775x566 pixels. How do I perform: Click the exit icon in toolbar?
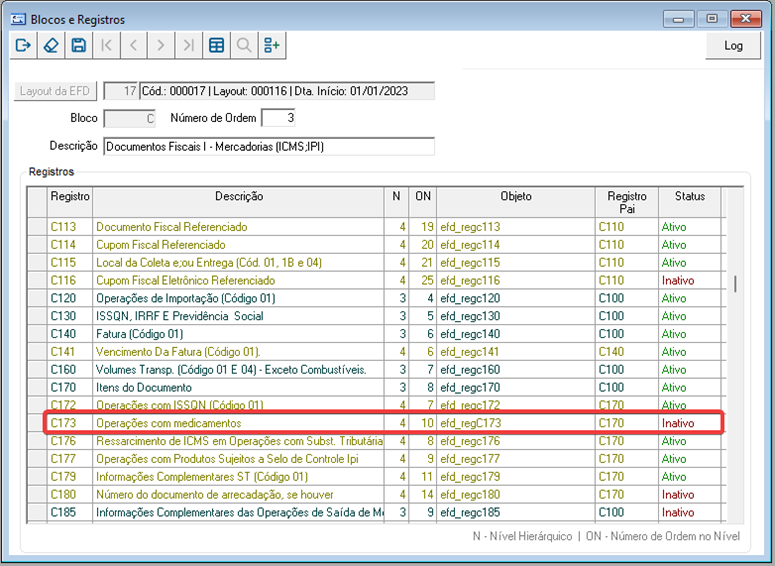coord(24,45)
